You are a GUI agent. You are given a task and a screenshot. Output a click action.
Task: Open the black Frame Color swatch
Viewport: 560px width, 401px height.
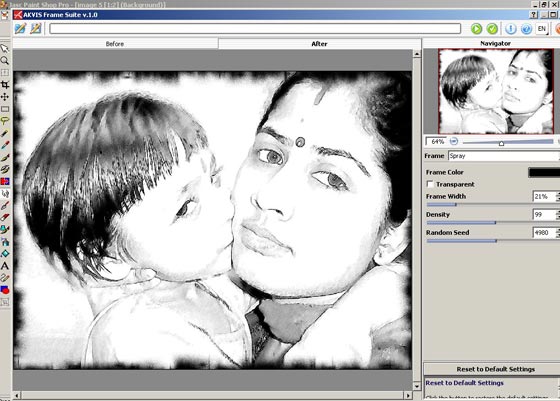(544, 172)
